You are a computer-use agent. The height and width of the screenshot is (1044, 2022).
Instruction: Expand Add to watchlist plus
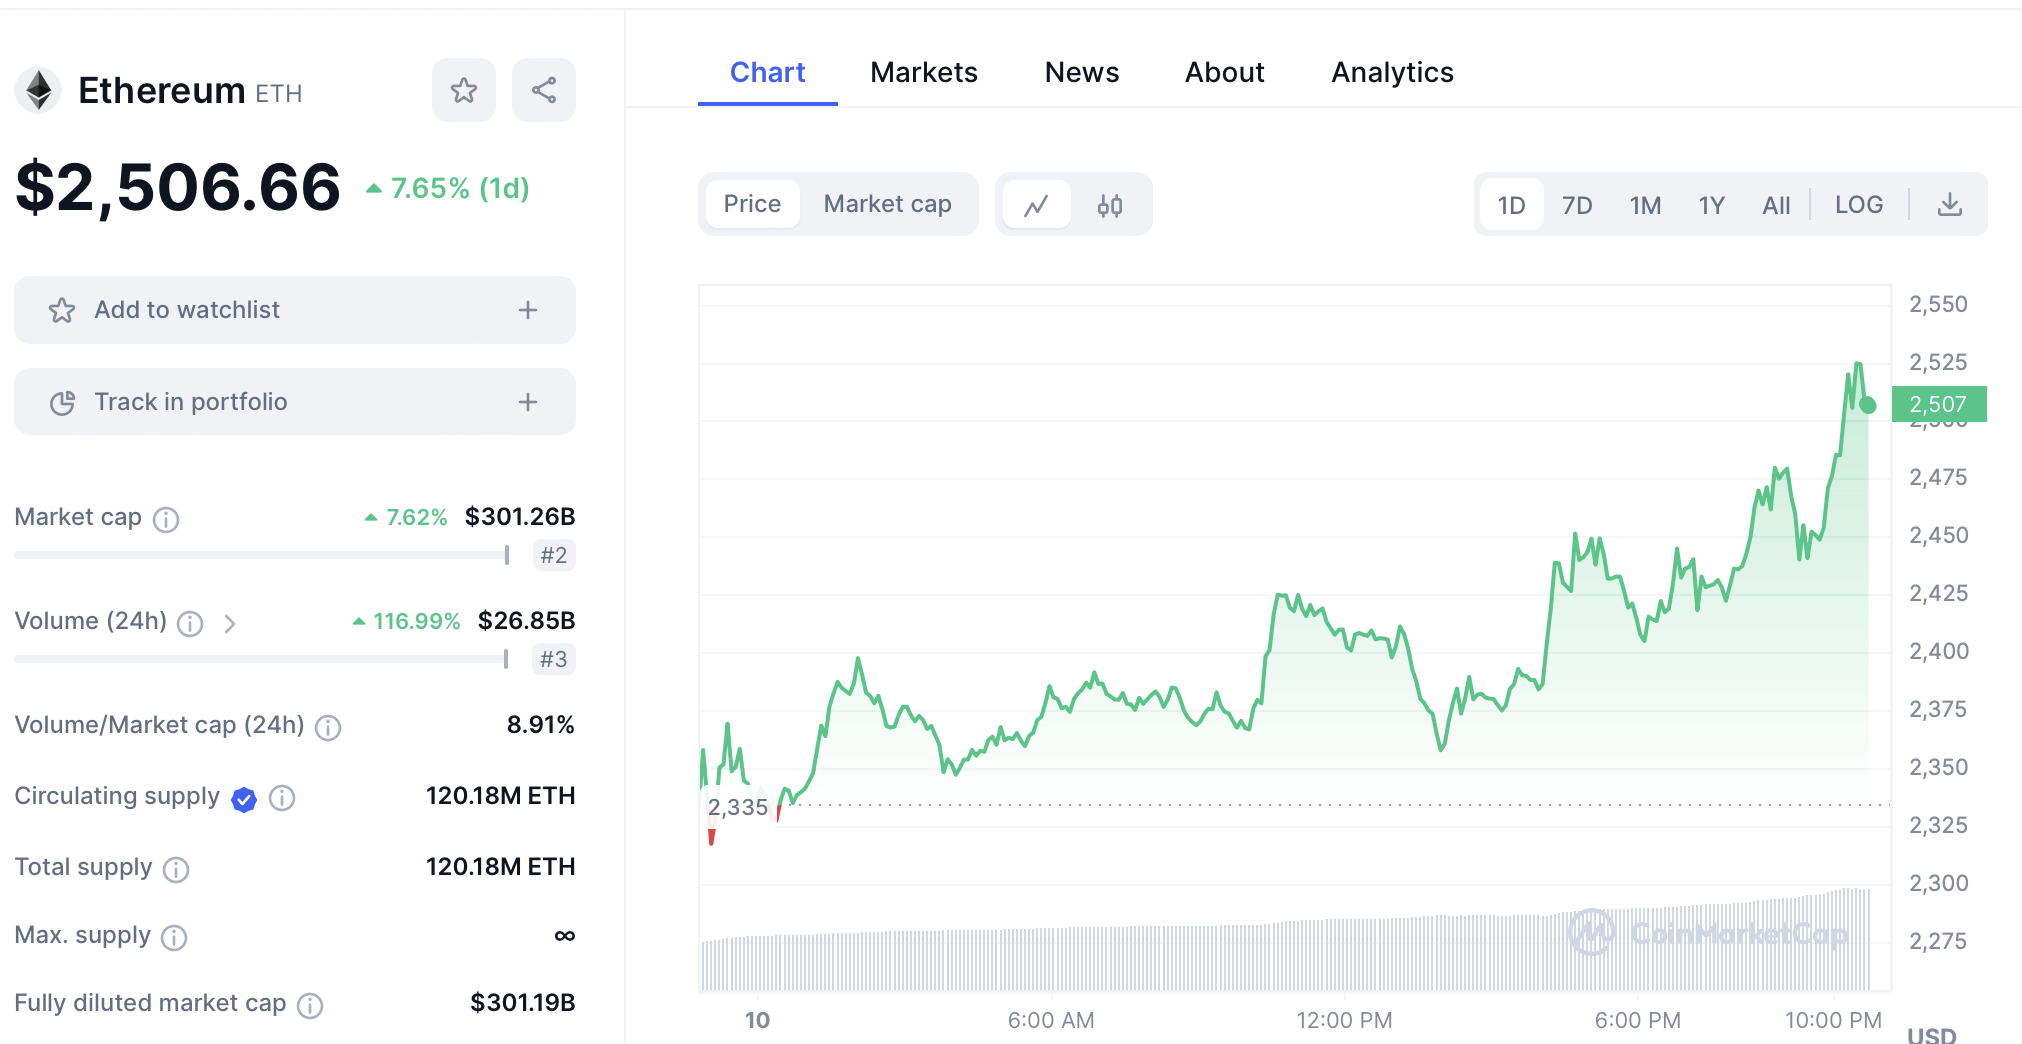pyautogui.click(x=528, y=310)
